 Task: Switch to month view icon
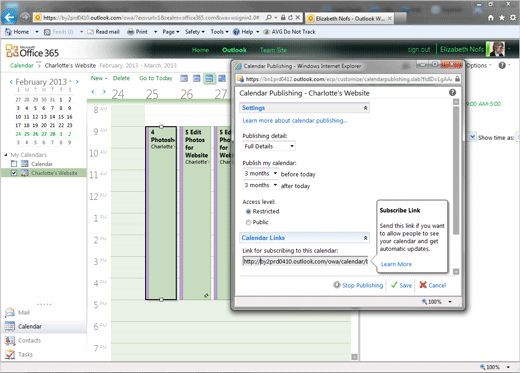coord(222,78)
